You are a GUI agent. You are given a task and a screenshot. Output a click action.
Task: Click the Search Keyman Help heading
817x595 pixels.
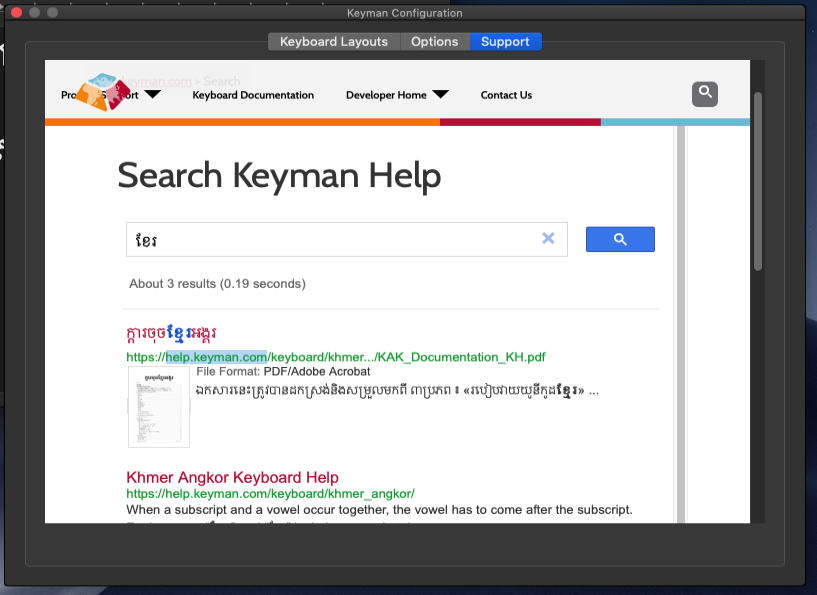pos(279,176)
